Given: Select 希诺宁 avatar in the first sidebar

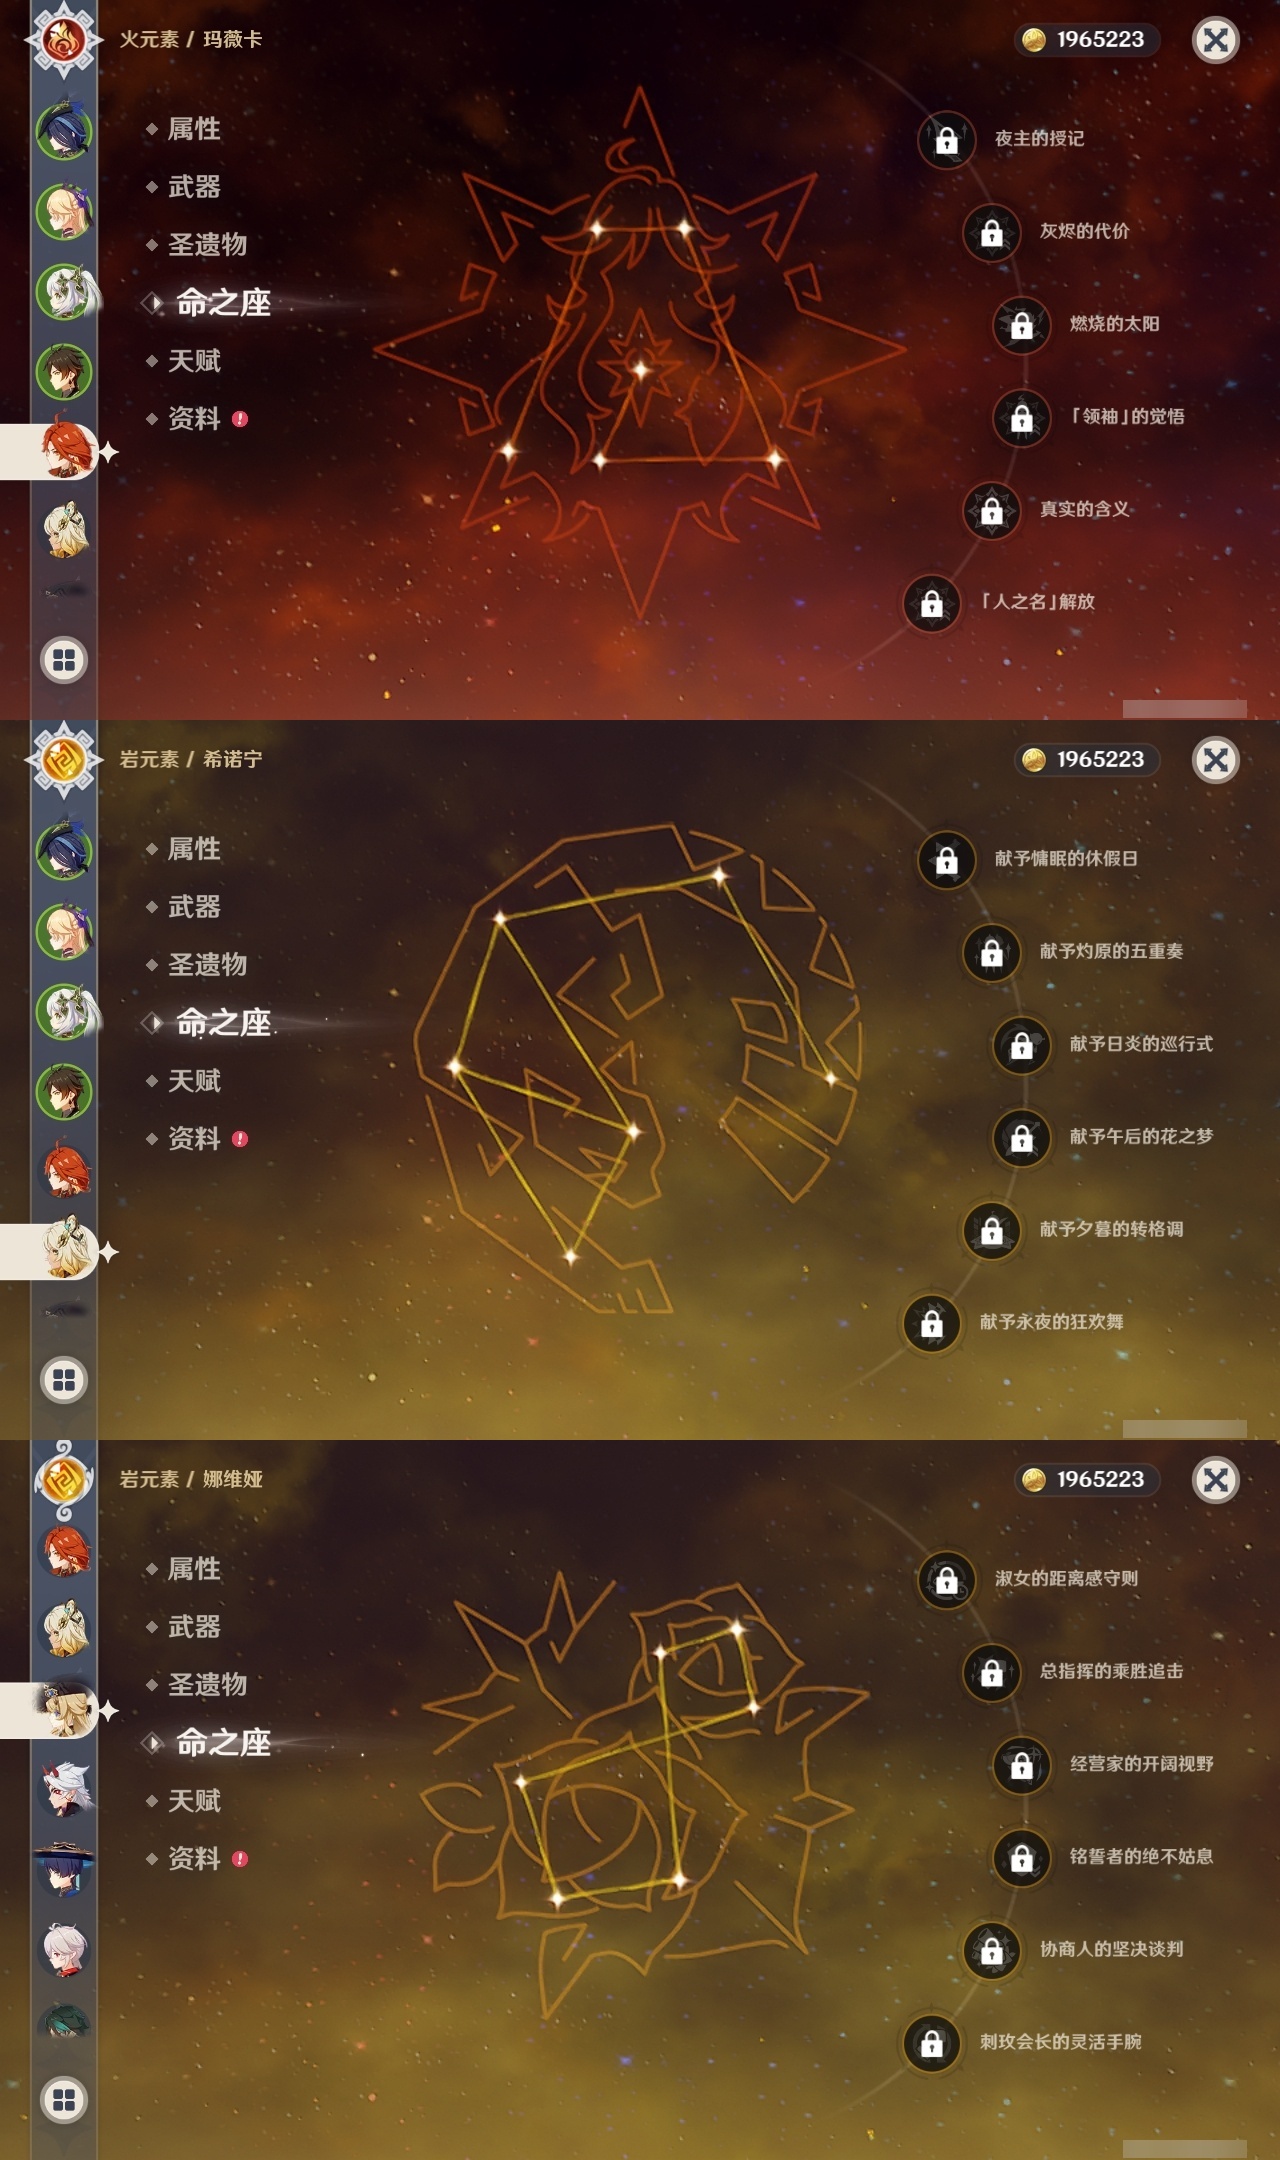Looking at the screenshot, I should point(66,531).
